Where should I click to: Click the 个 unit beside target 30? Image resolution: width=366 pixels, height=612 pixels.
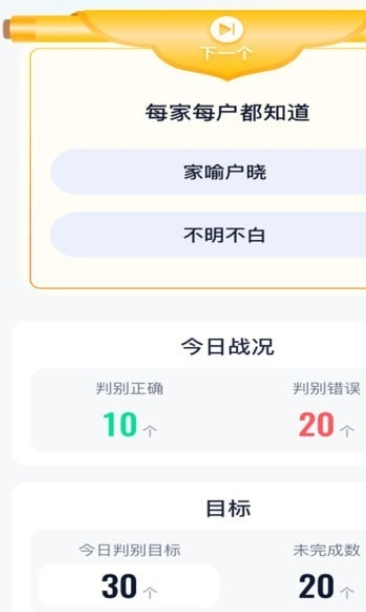point(150,593)
